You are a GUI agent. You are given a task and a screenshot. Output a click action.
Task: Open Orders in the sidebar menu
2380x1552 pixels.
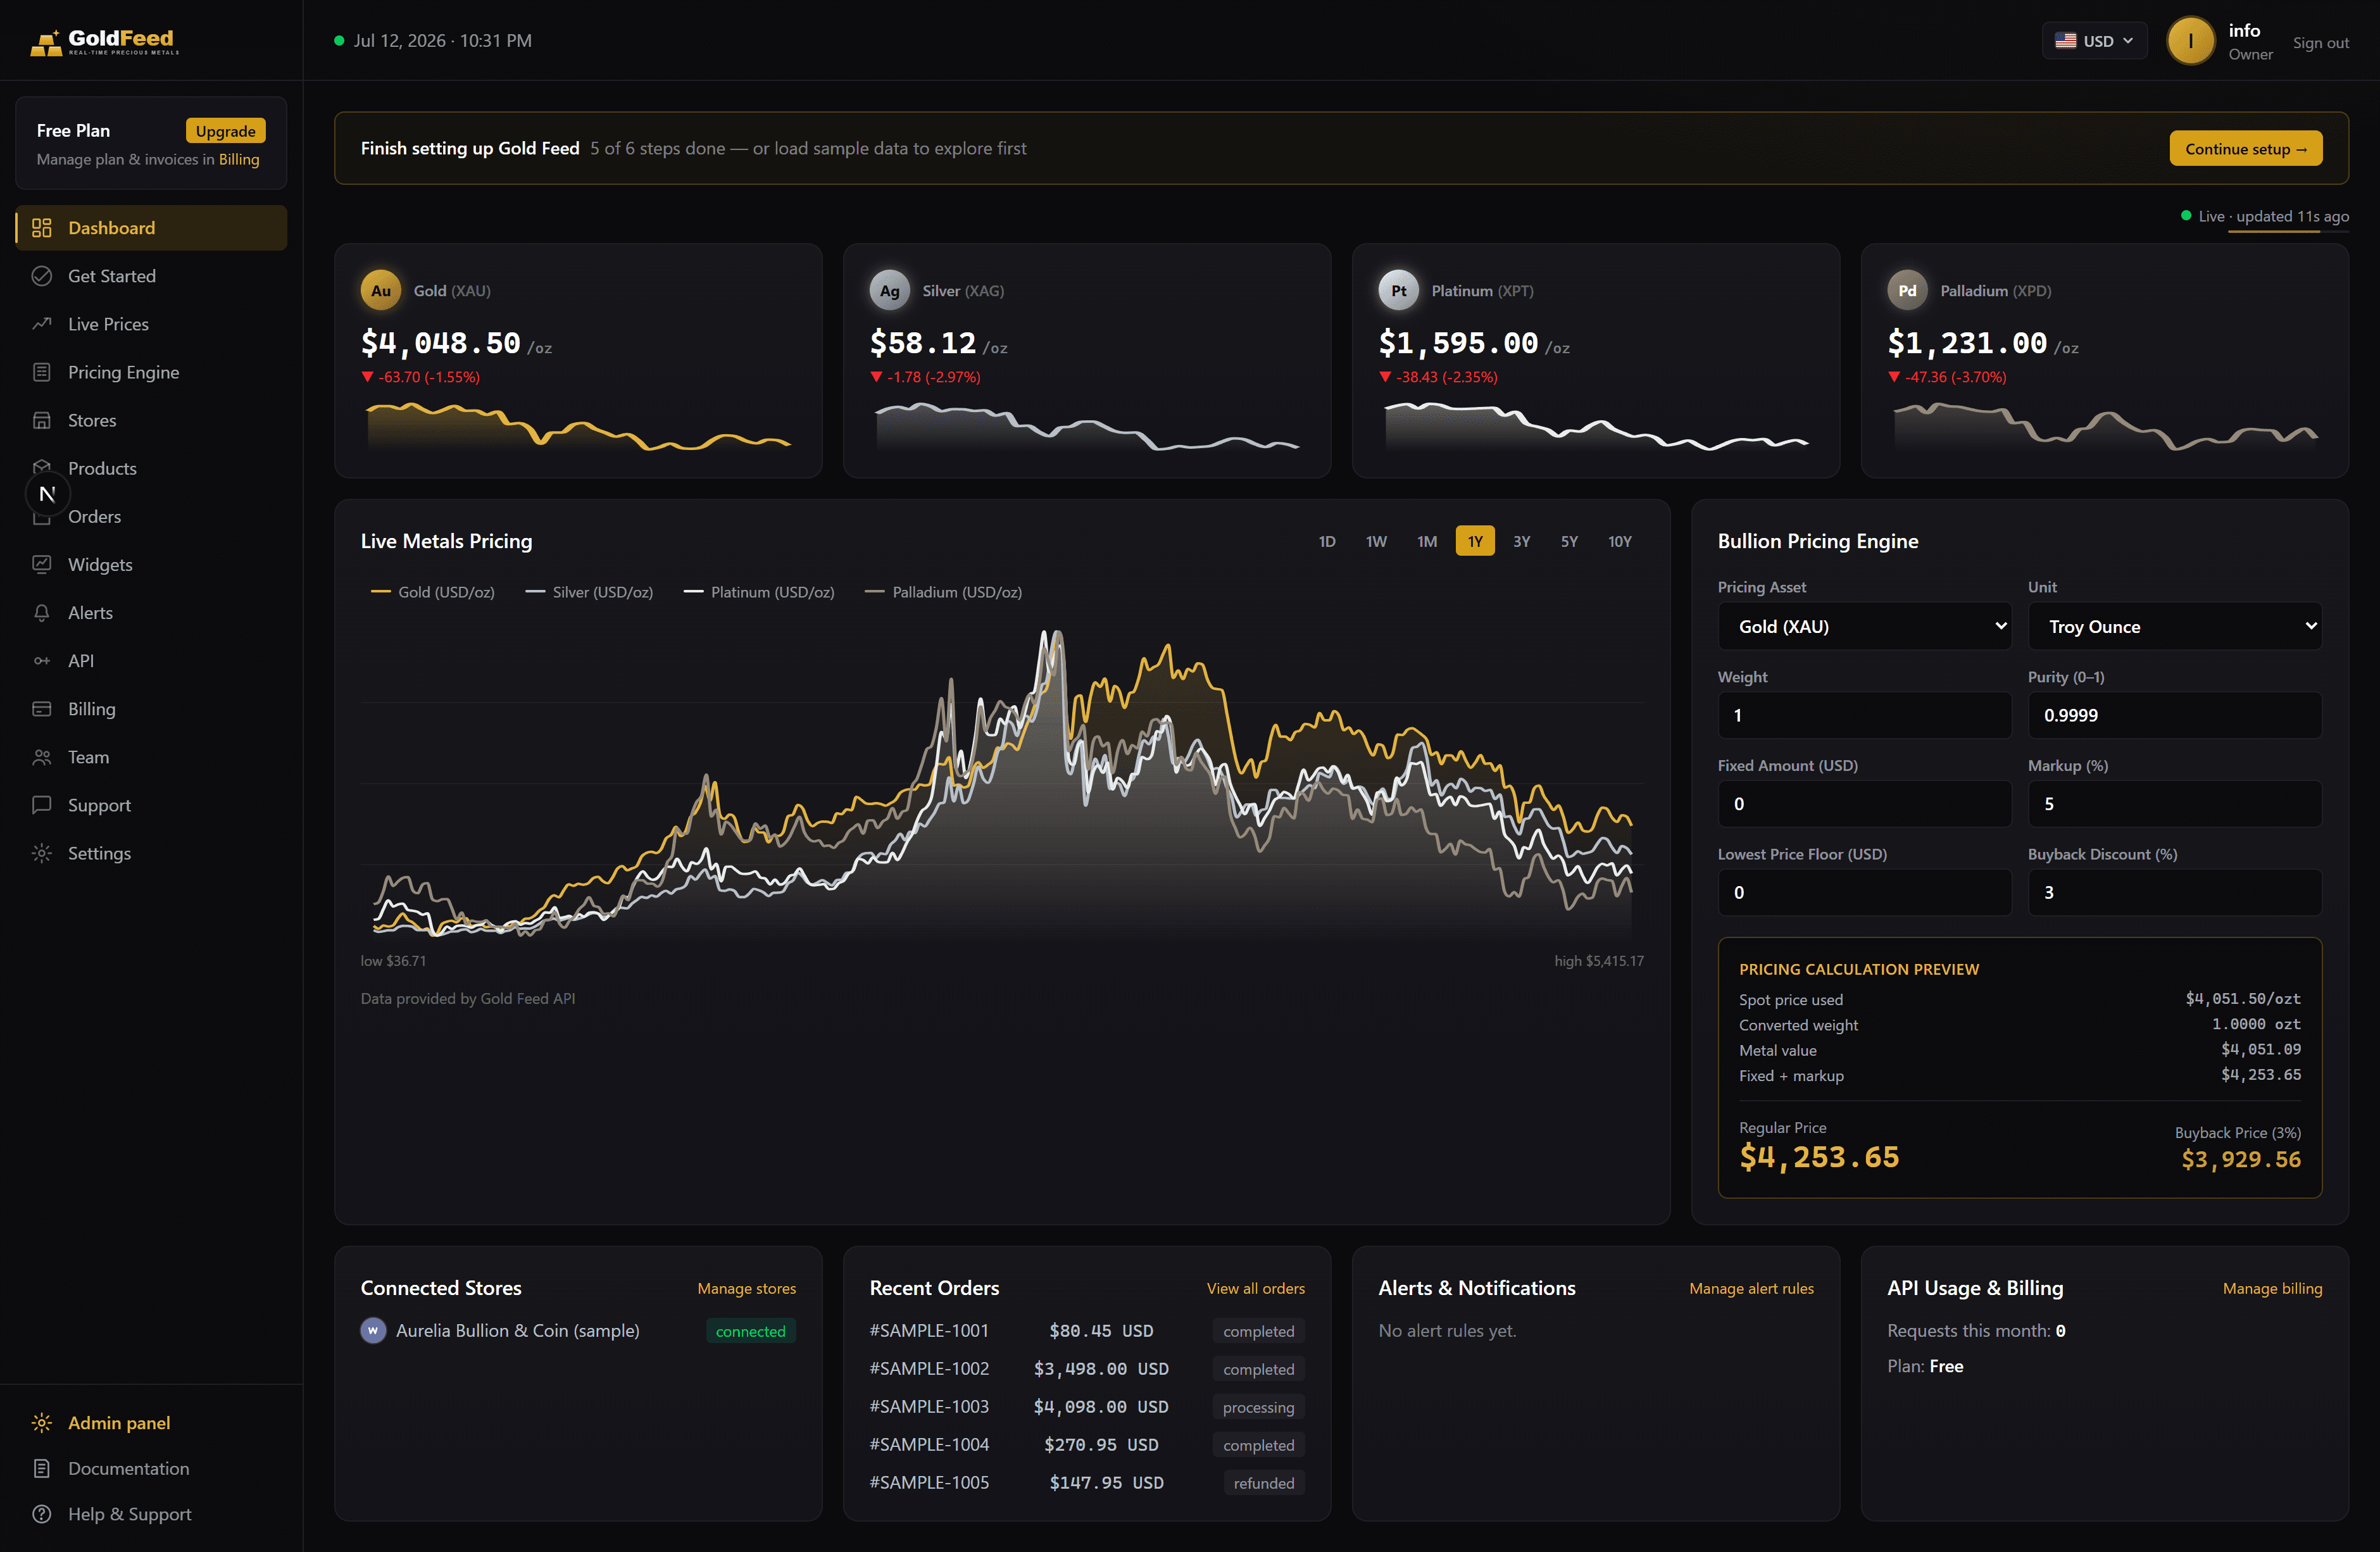tap(151, 516)
